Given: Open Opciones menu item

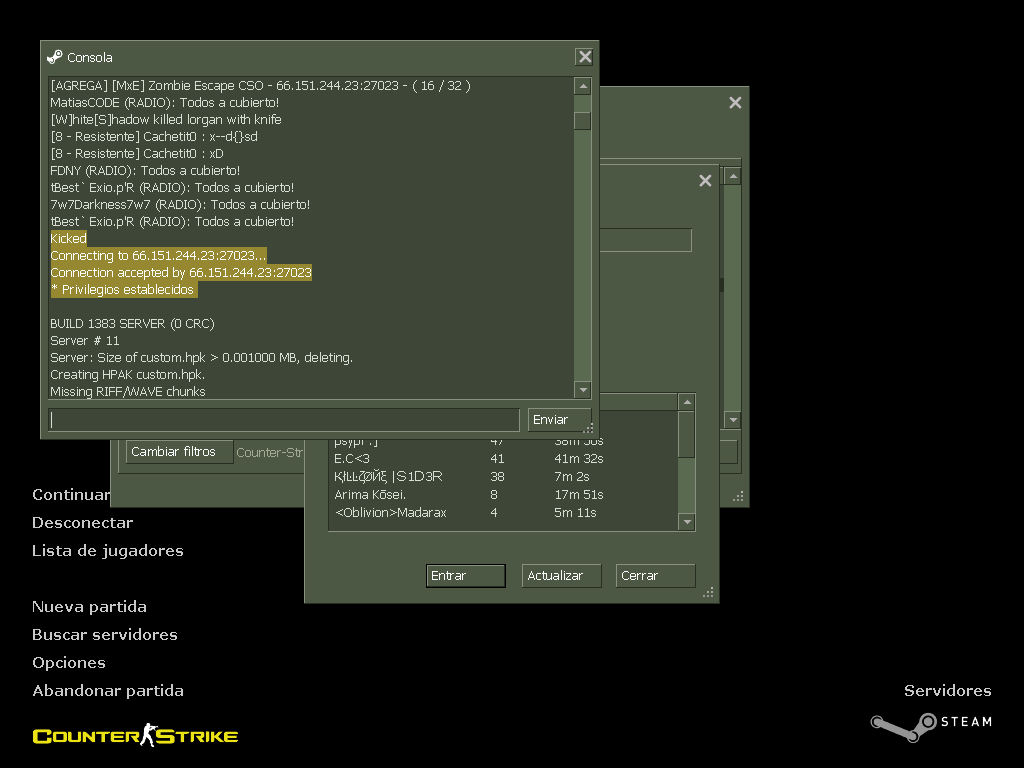Looking at the screenshot, I should pos(69,663).
